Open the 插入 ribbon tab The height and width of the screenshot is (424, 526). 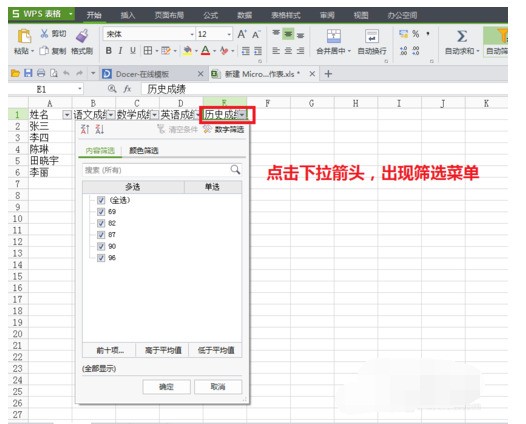pos(127,15)
